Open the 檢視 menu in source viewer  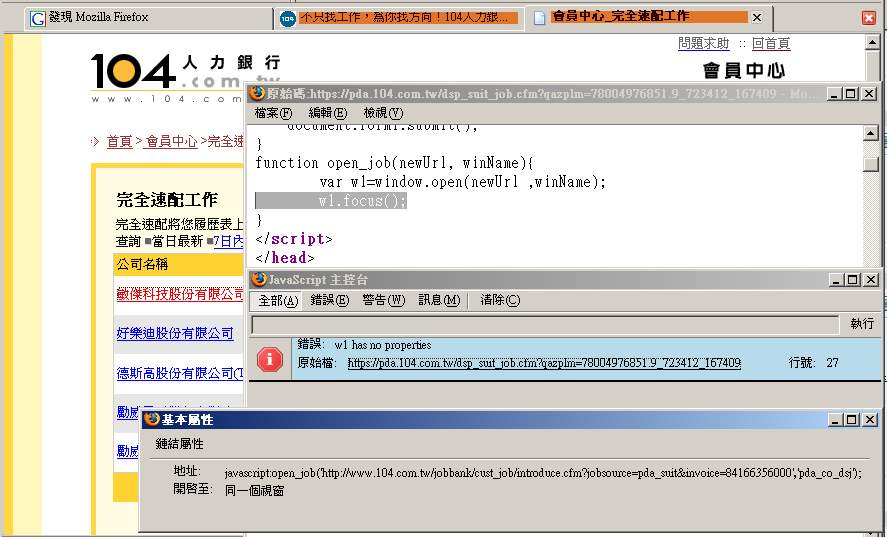pos(383,113)
